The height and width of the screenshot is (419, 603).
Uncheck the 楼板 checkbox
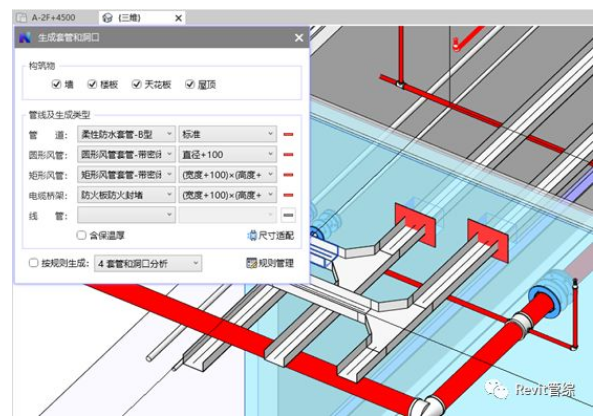(92, 84)
